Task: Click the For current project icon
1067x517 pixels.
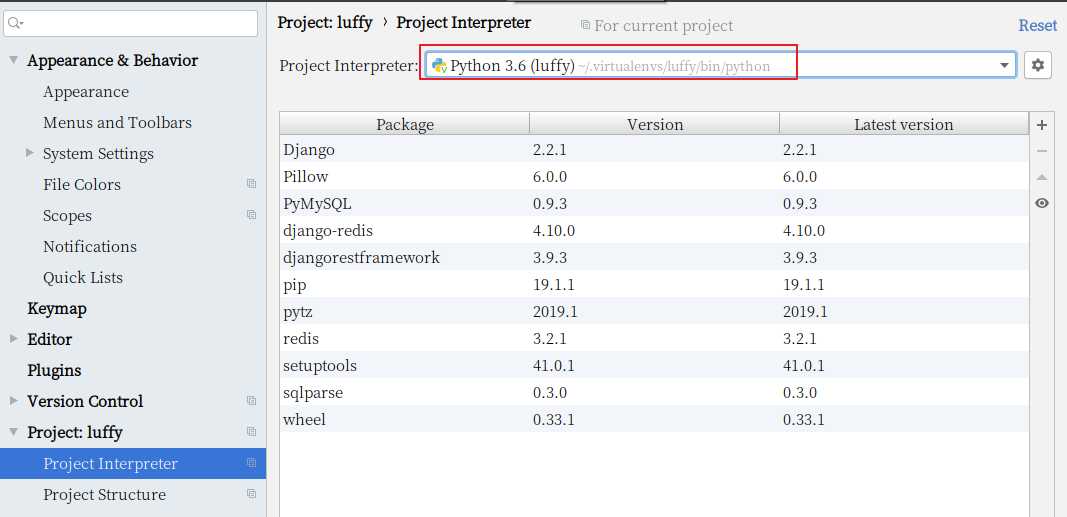Action: click(x=585, y=26)
